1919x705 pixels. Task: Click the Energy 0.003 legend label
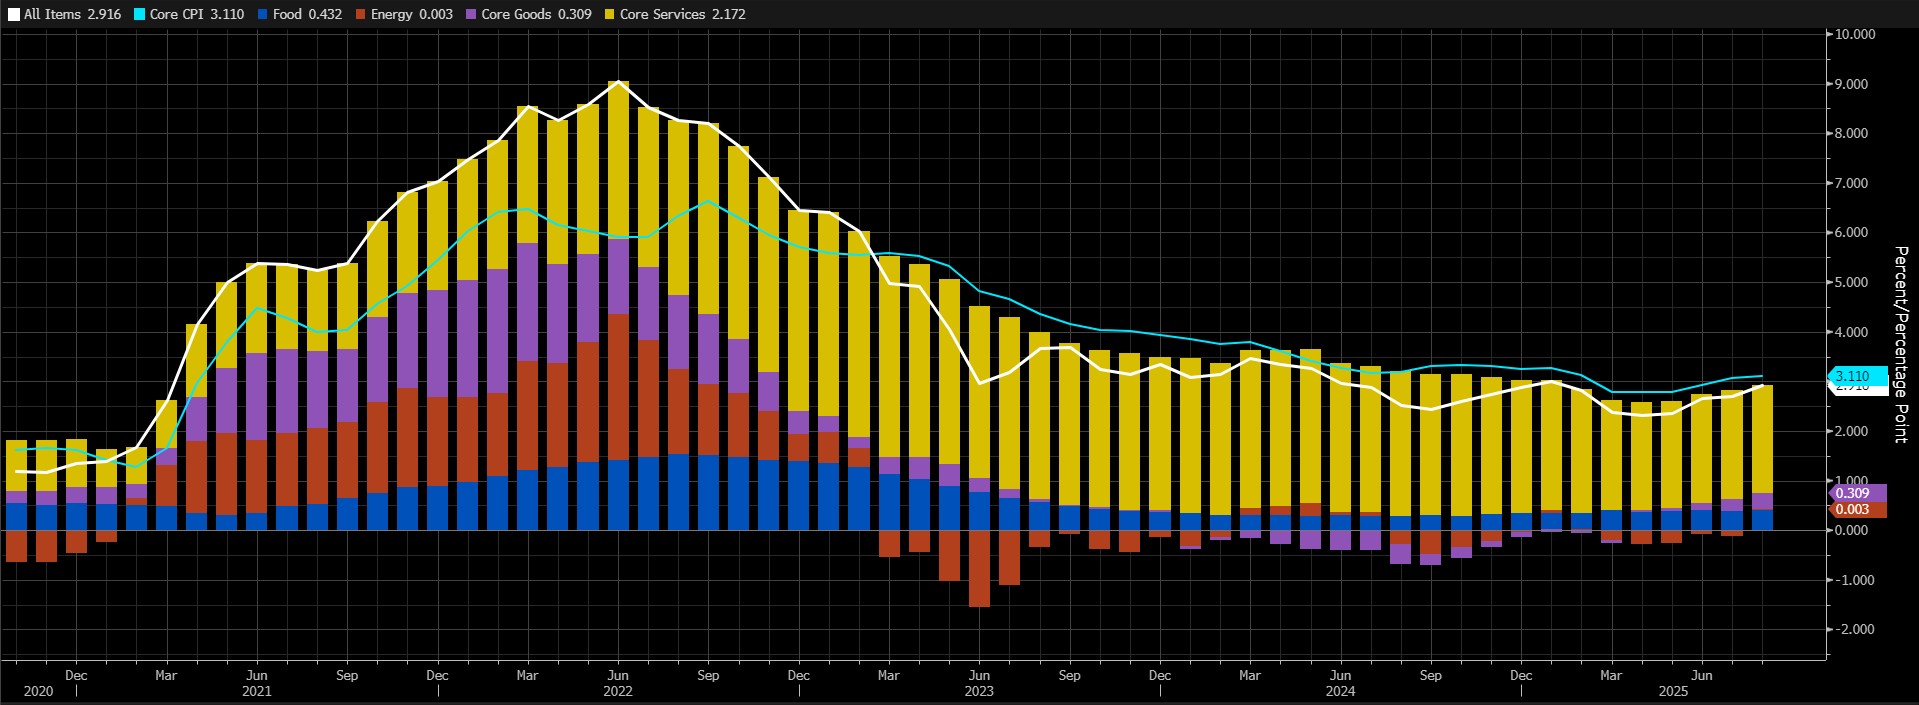(x=412, y=15)
